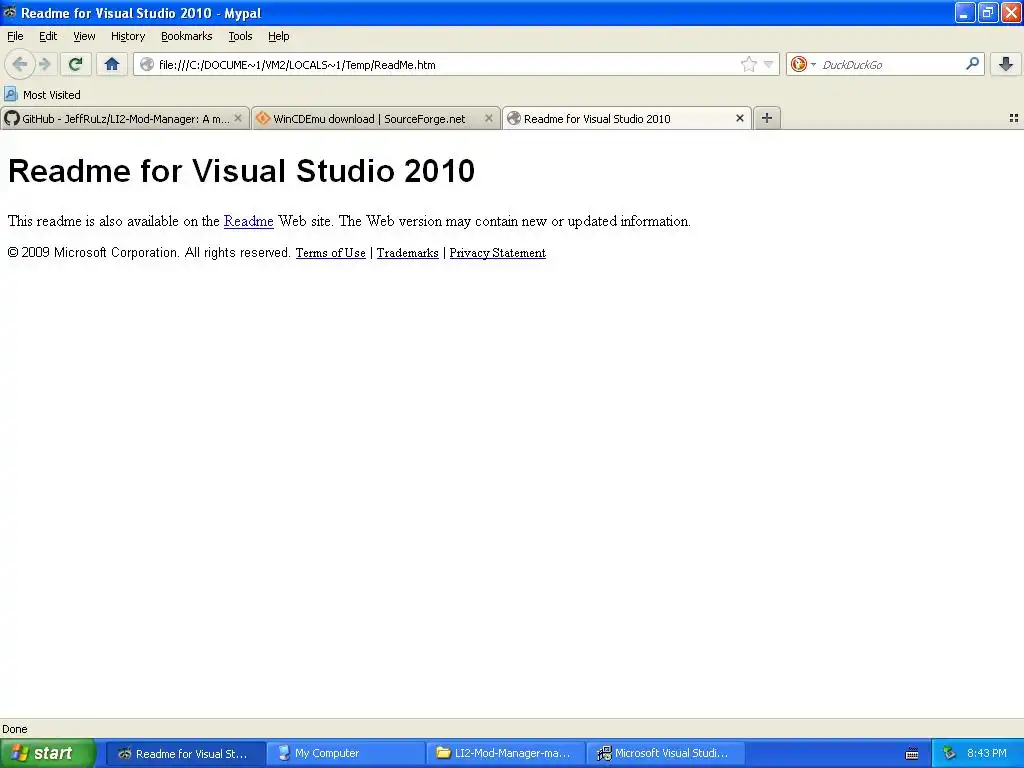The image size is (1024, 768).
Task: Close the GitHub LI2-Mod-Manager tab
Action: tap(238, 118)
